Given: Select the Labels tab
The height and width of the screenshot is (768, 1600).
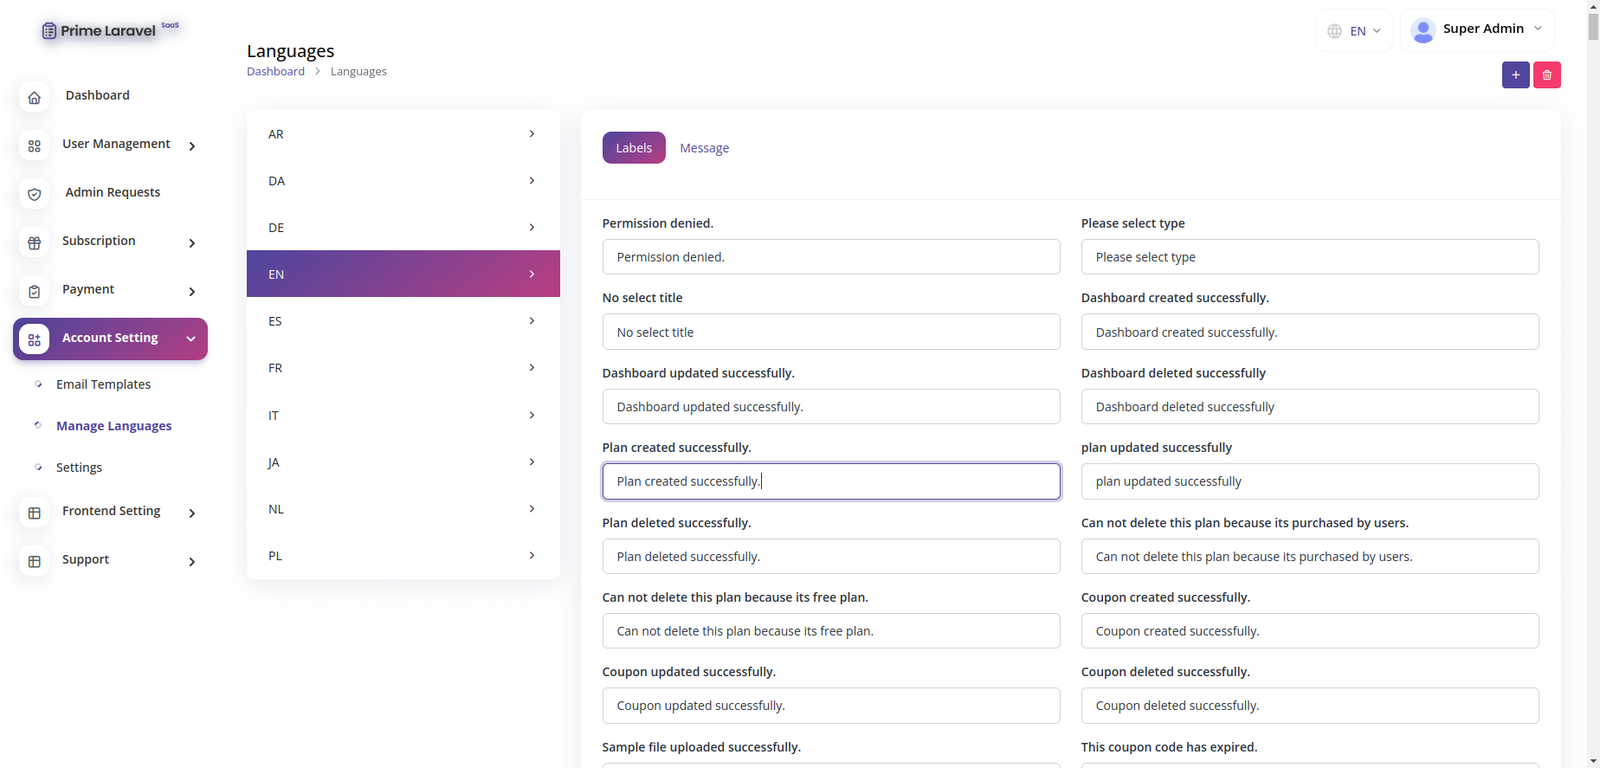Looking at the screenshot, I should coord(633,148).
